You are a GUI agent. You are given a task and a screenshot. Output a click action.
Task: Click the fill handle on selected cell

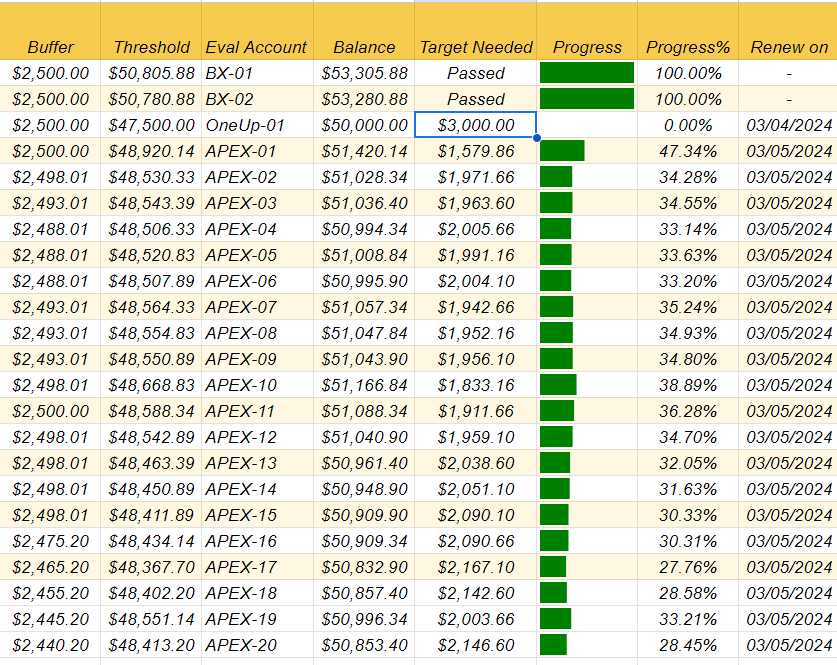(536, 138)
